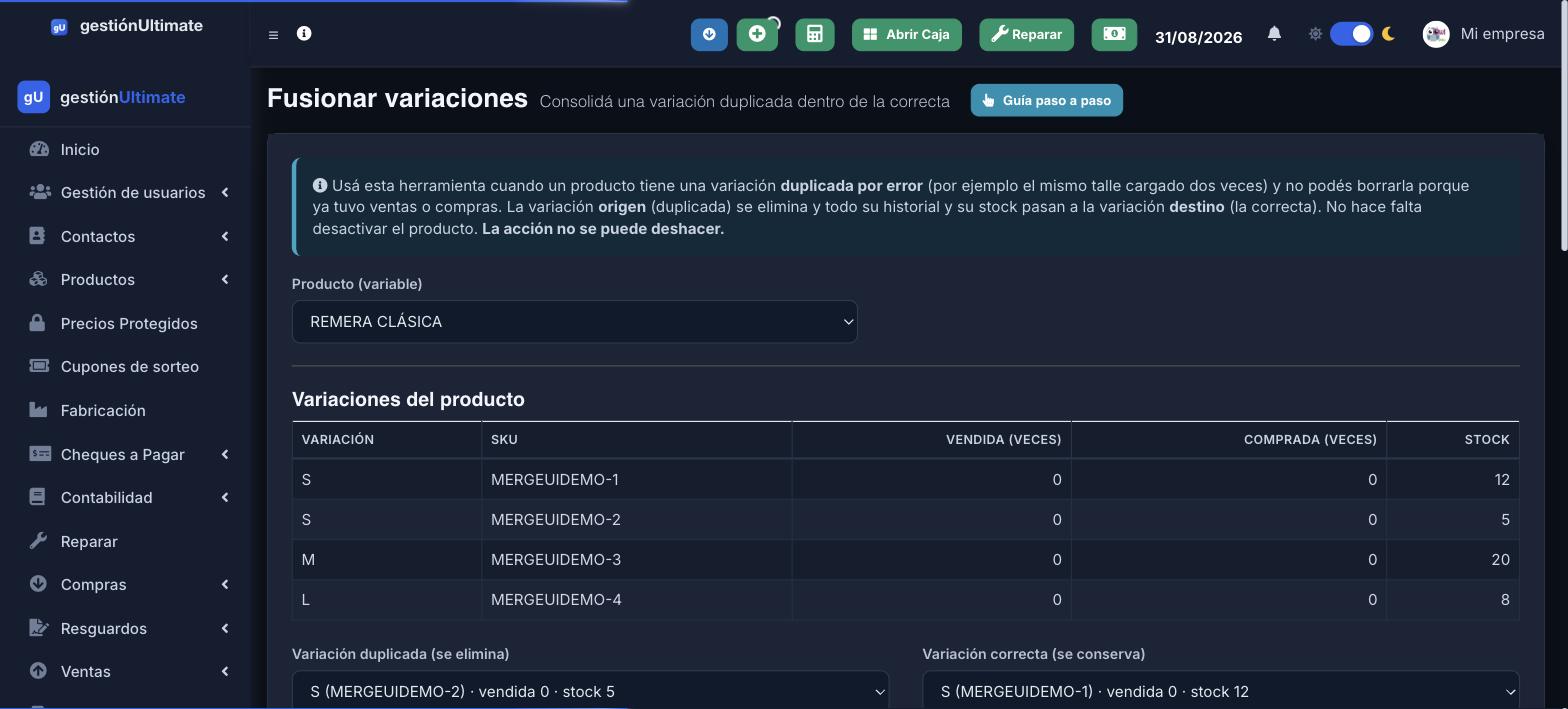Click the Ventas arrow-up circle icon
Image resolution: width=1568 pixels, height=709 pixels.
[38, 671]
